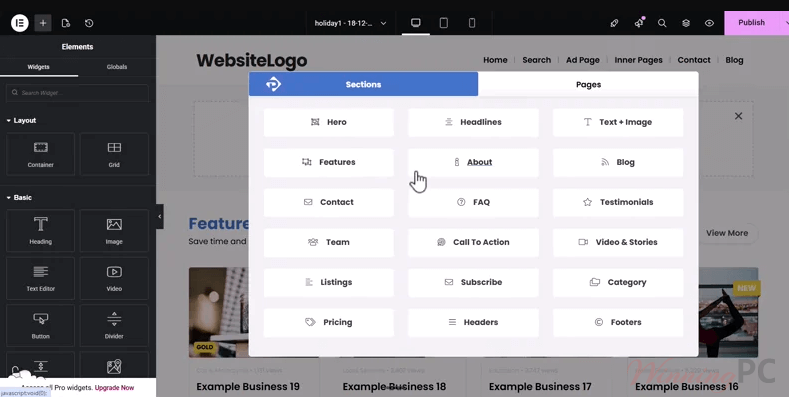This screenshot has height=397, width=789.
Task: Choose the Features section category
Action: click(329, 162)
